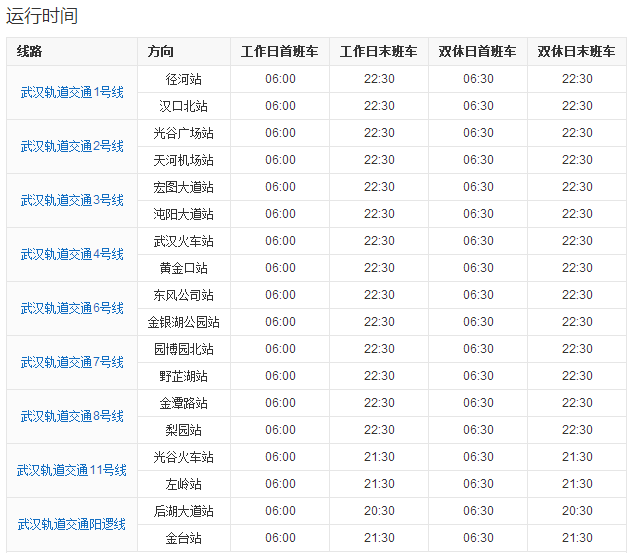This screenshot has width=630, height=553.
Task: Open the 武汉轨道交通7号线 link
Action: point(72,362)
